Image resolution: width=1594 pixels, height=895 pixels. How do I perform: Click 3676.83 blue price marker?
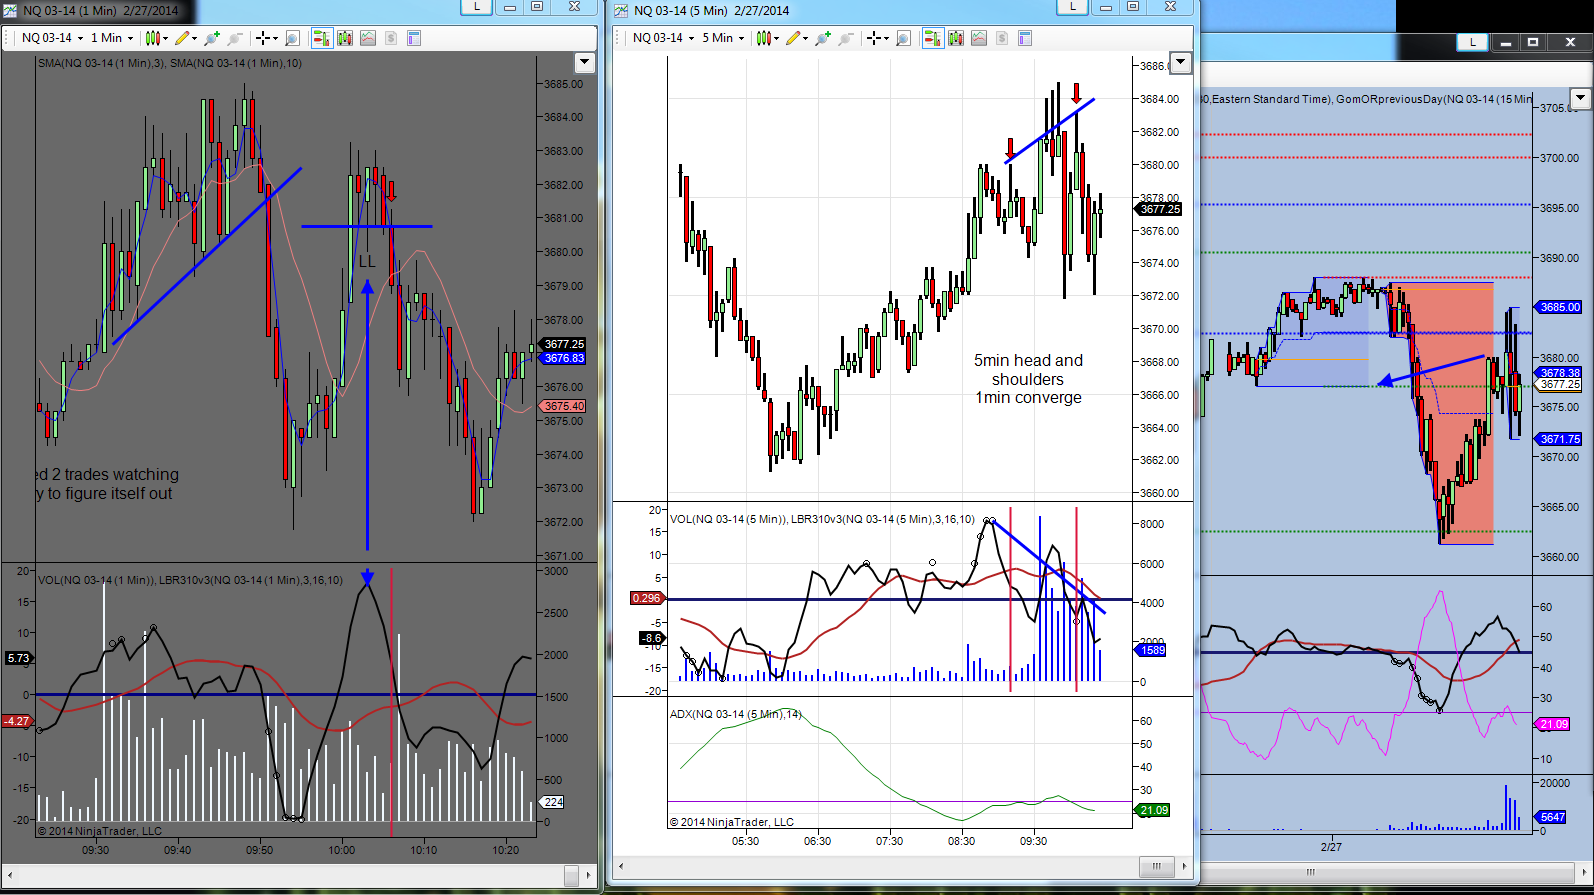coord(564,358)
